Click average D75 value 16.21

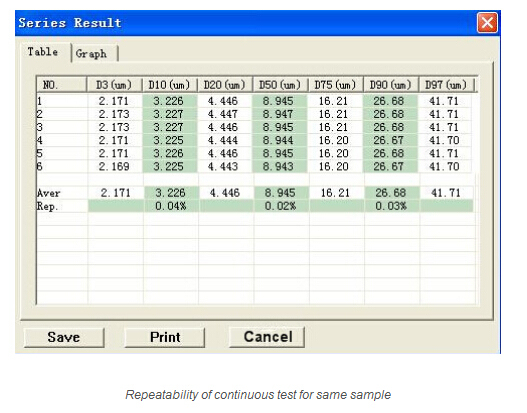(335, 193)
